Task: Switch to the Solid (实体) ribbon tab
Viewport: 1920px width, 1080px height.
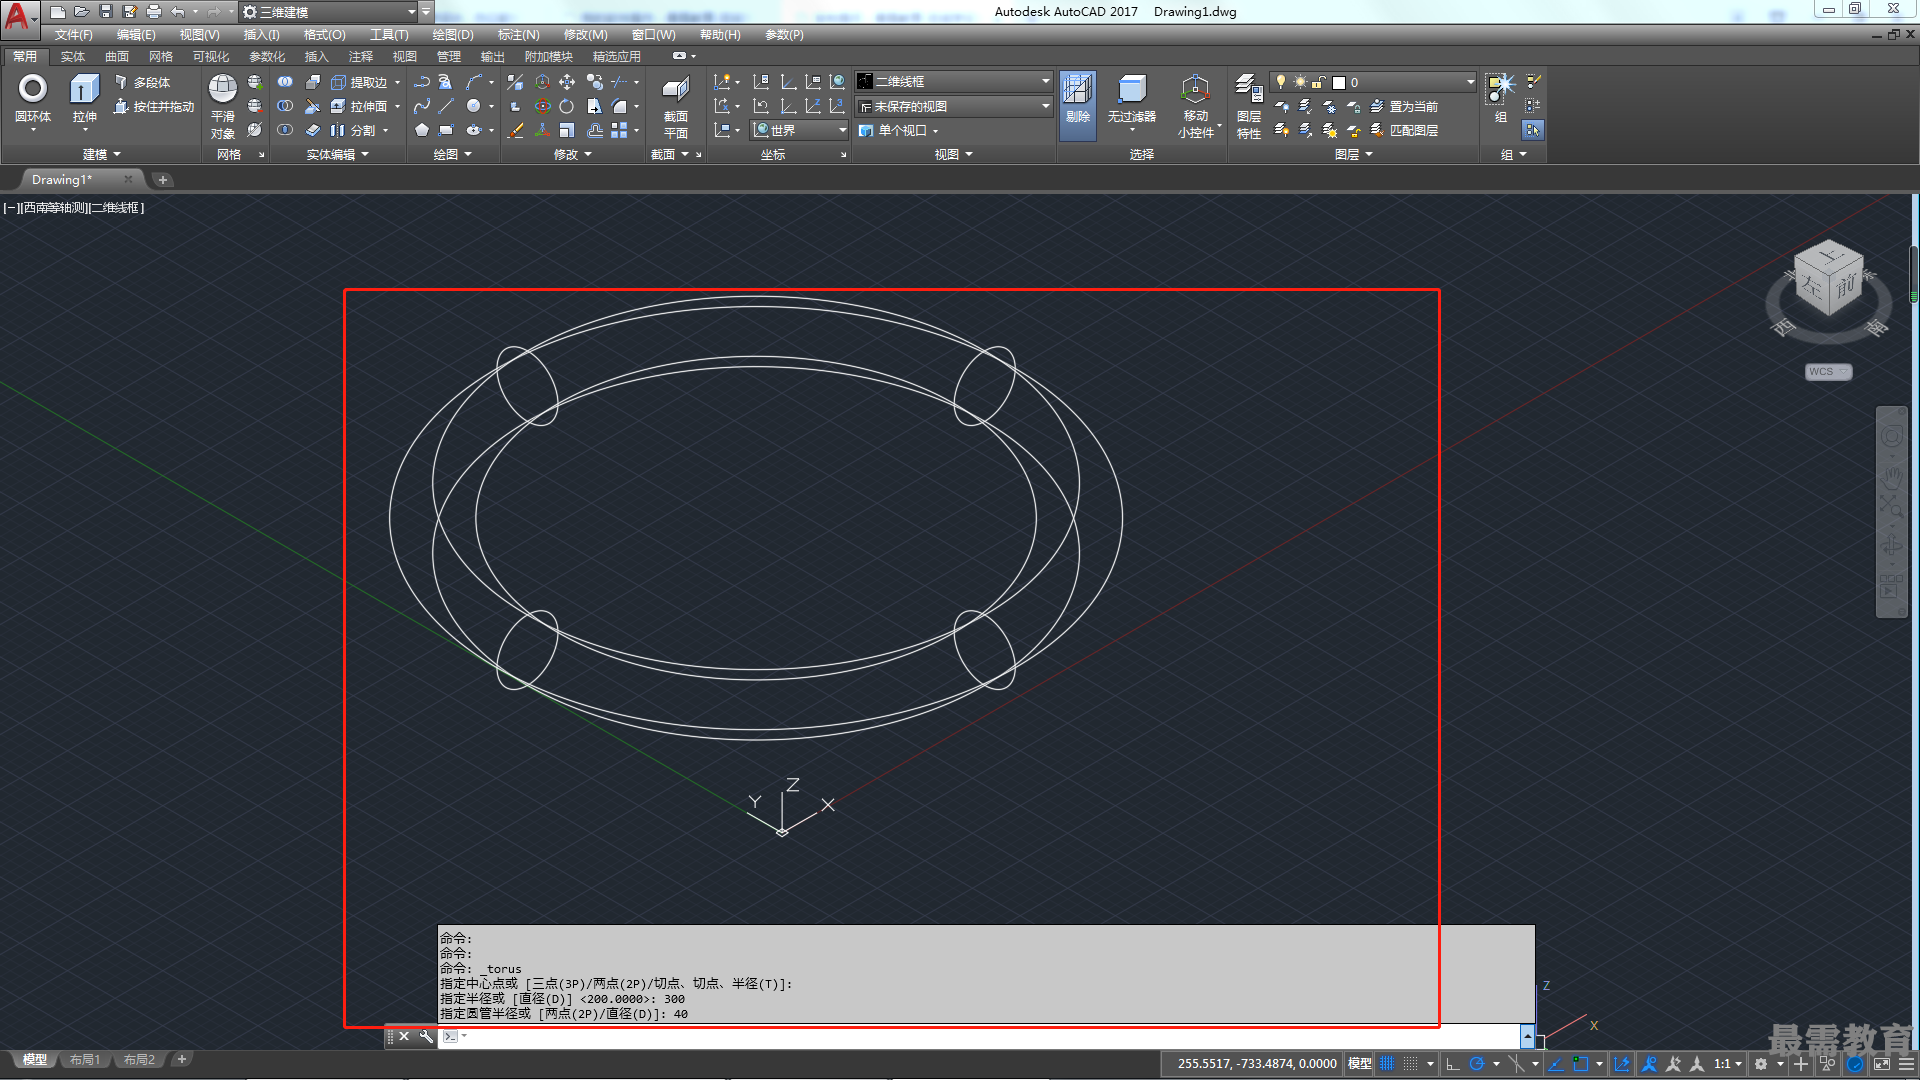Action: pos(72,57)
